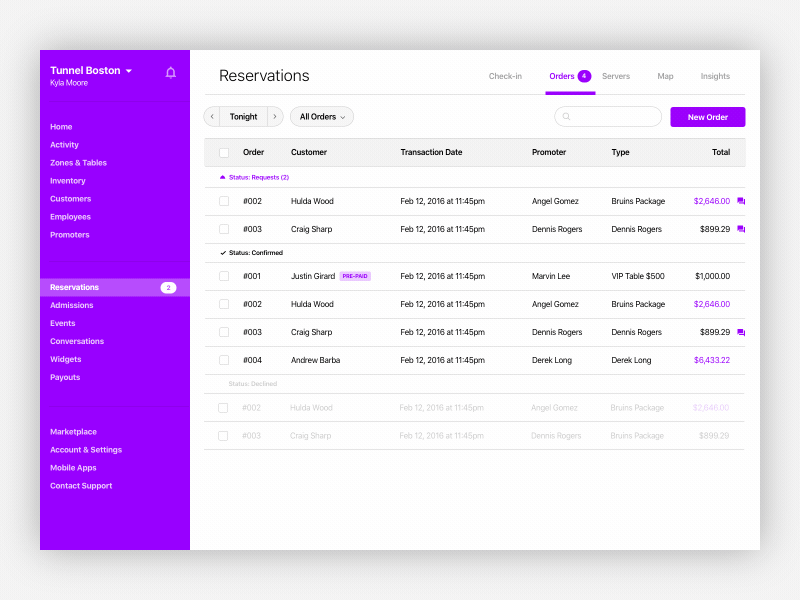This screenshot has height=600, width=800.
Task: Open the All Orders filter dropdown
Action: [321, 116]
